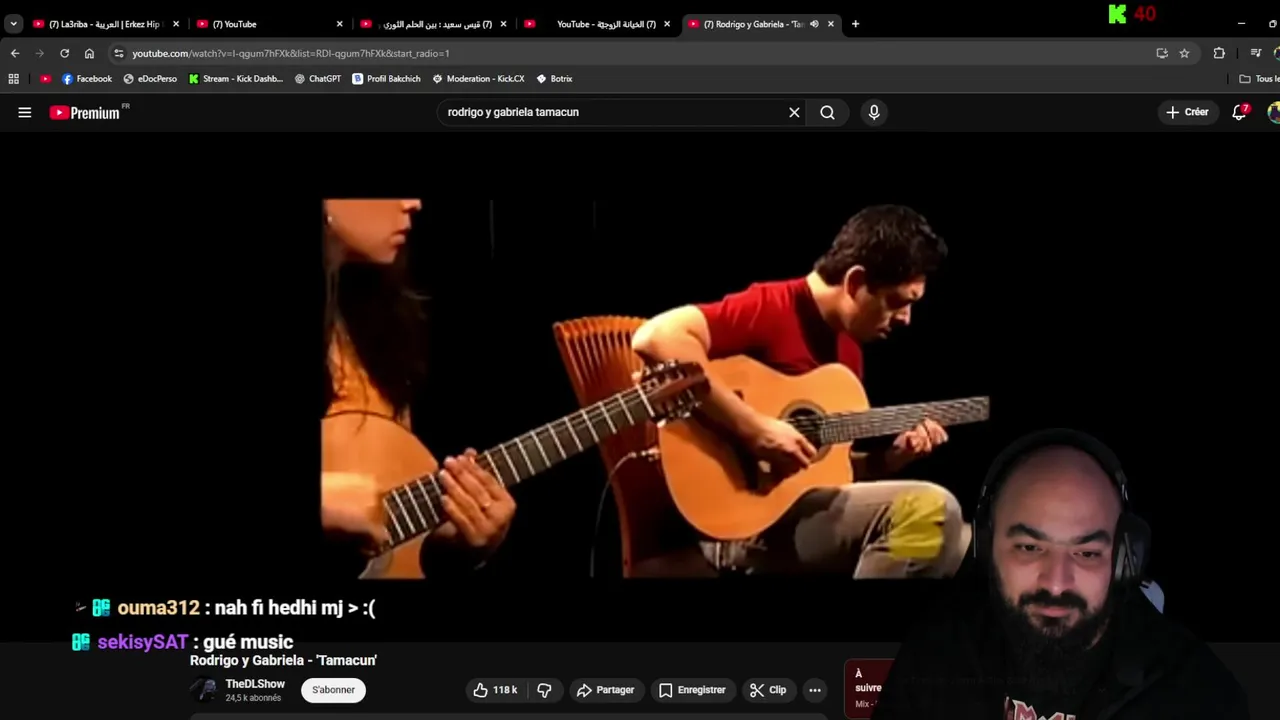The height and width of the screenshot is (720, 1280).
Task: Go forward with the browser forward arrow
Action: point(39,53)
